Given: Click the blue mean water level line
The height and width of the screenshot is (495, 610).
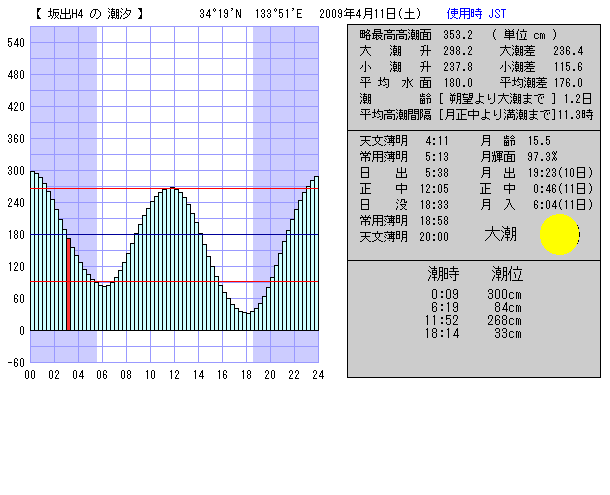Looking at the screenshot, I should (x=174, y=235).
